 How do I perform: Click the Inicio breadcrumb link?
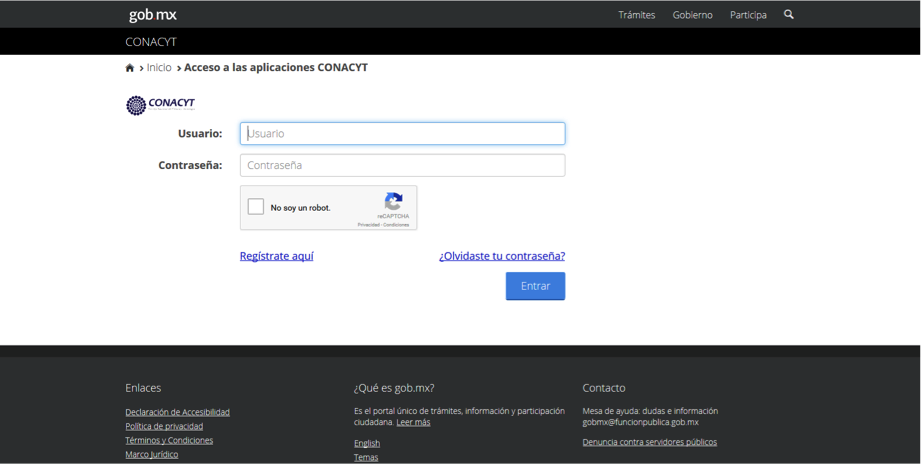159,68
